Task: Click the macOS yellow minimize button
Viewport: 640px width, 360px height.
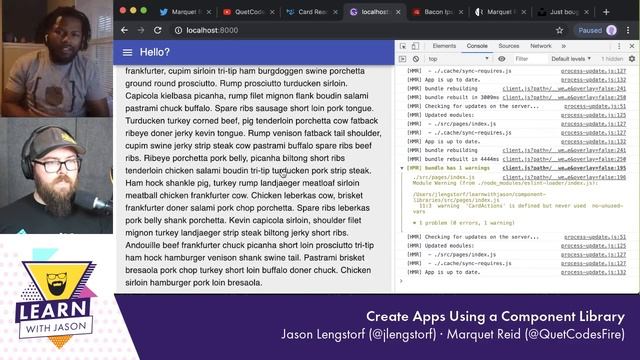Action: [x=133, y=11]
